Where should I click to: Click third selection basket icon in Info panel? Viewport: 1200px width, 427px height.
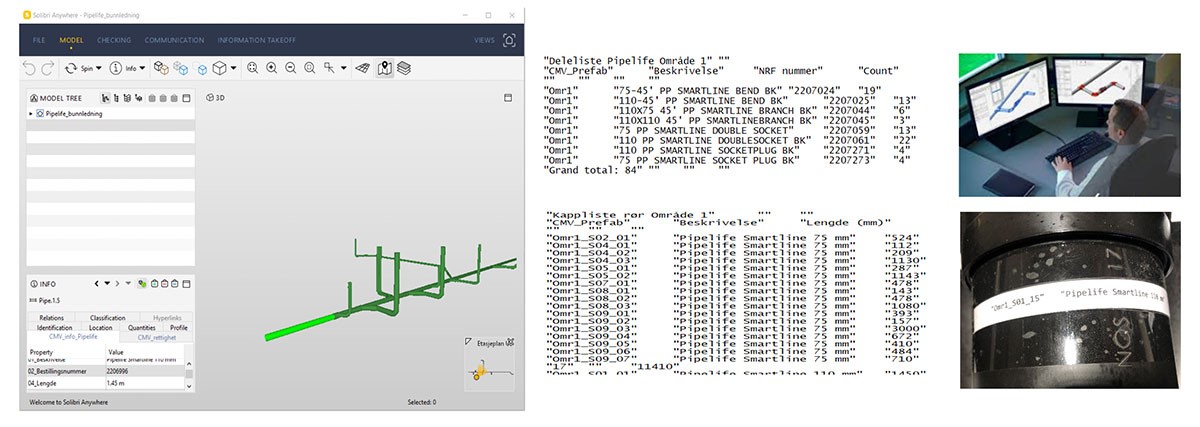pos(174,283)
